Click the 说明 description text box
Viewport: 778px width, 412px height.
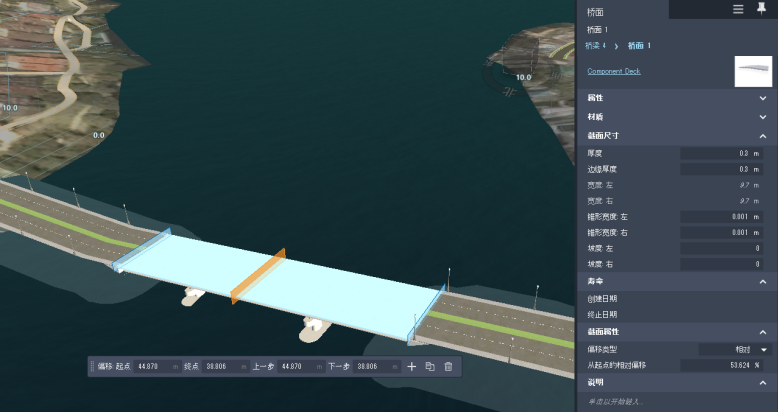click(x=677, y=402)
